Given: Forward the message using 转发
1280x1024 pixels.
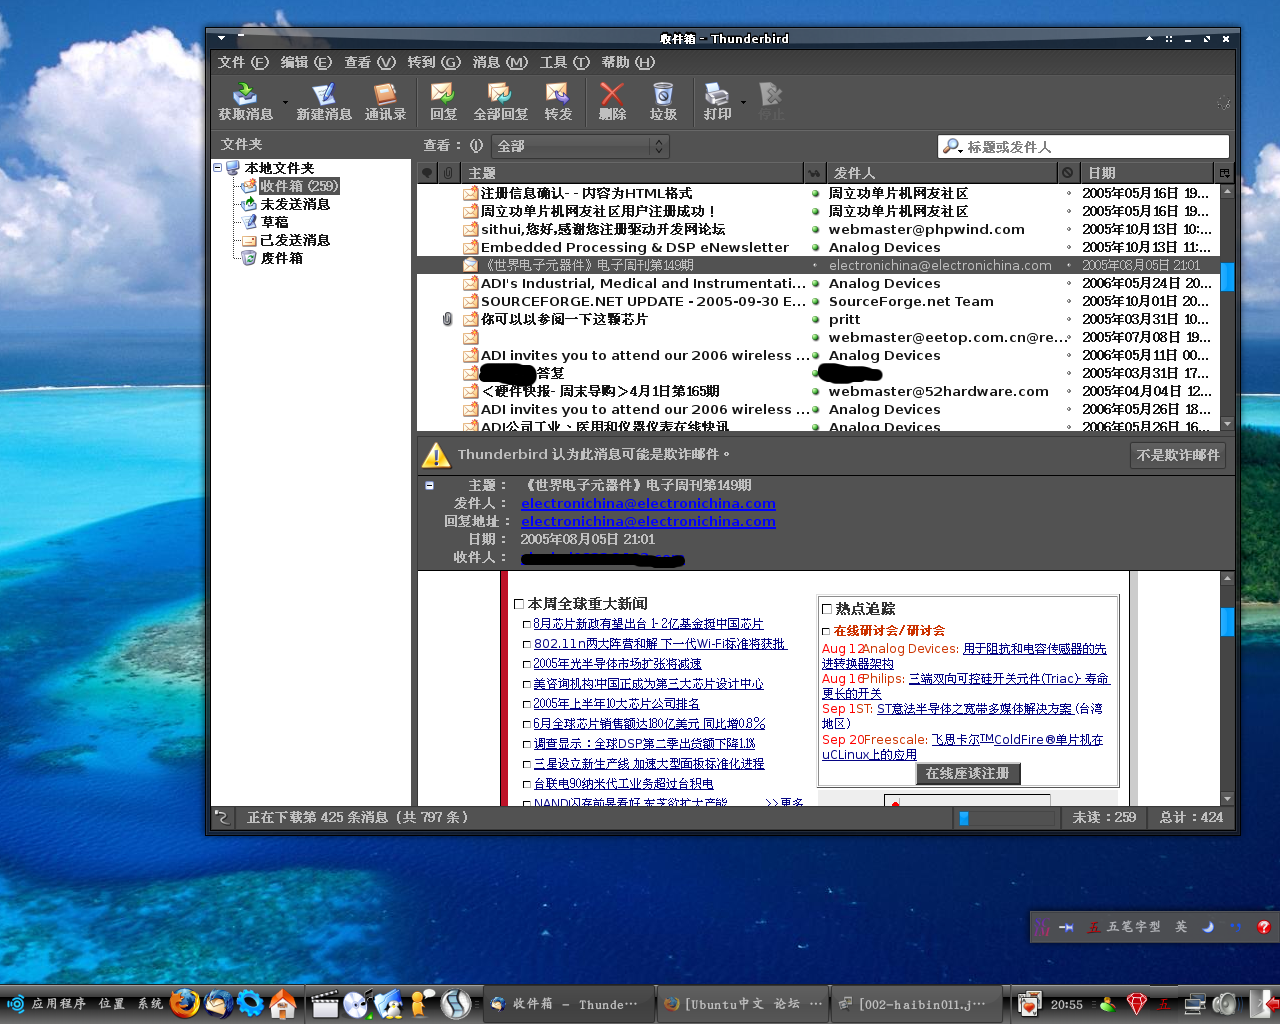Looking at the screenshot, I should [558, 101].
